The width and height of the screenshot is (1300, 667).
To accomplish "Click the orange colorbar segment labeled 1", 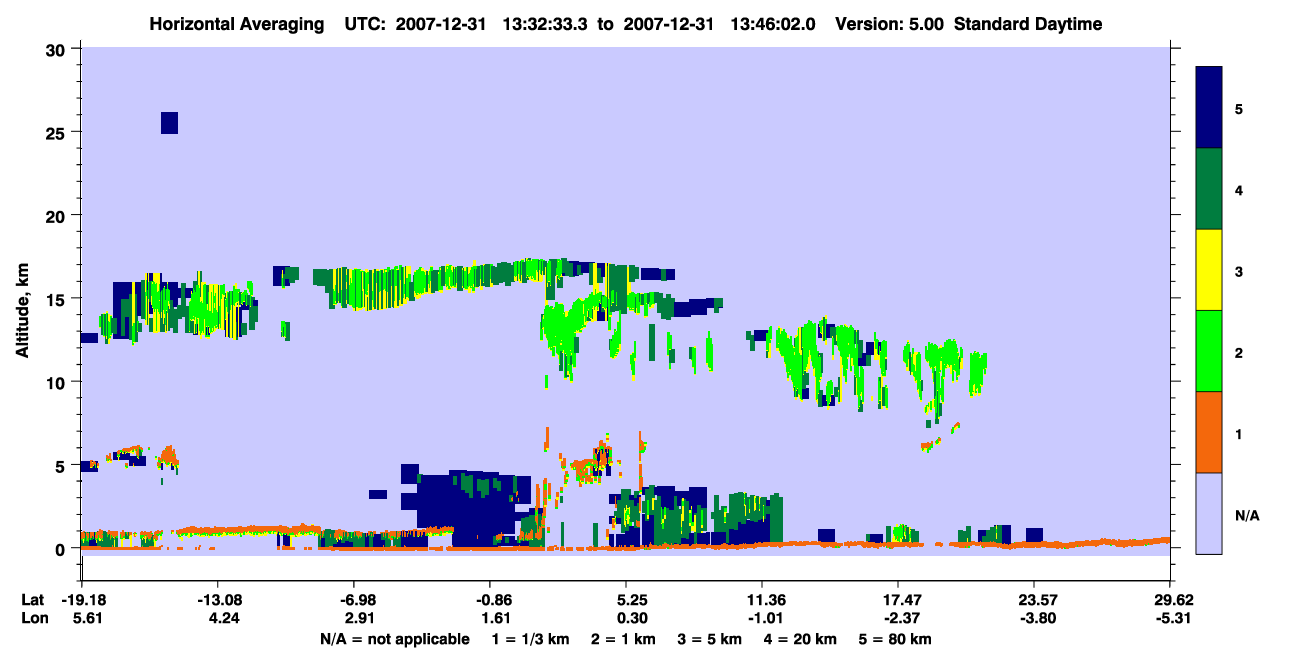I will click(x=1209, y=432).
